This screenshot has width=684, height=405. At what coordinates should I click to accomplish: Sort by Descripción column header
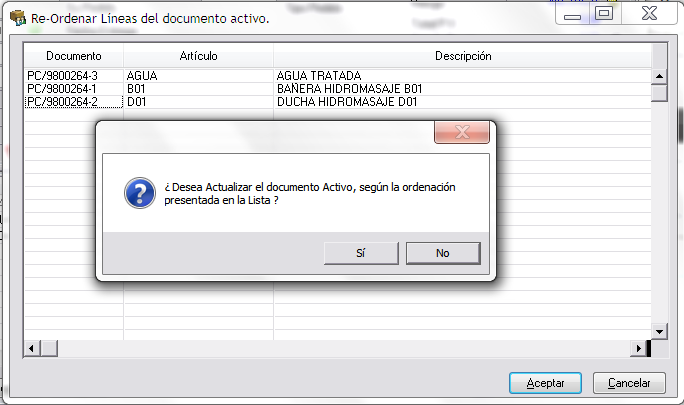coord(463,56)
